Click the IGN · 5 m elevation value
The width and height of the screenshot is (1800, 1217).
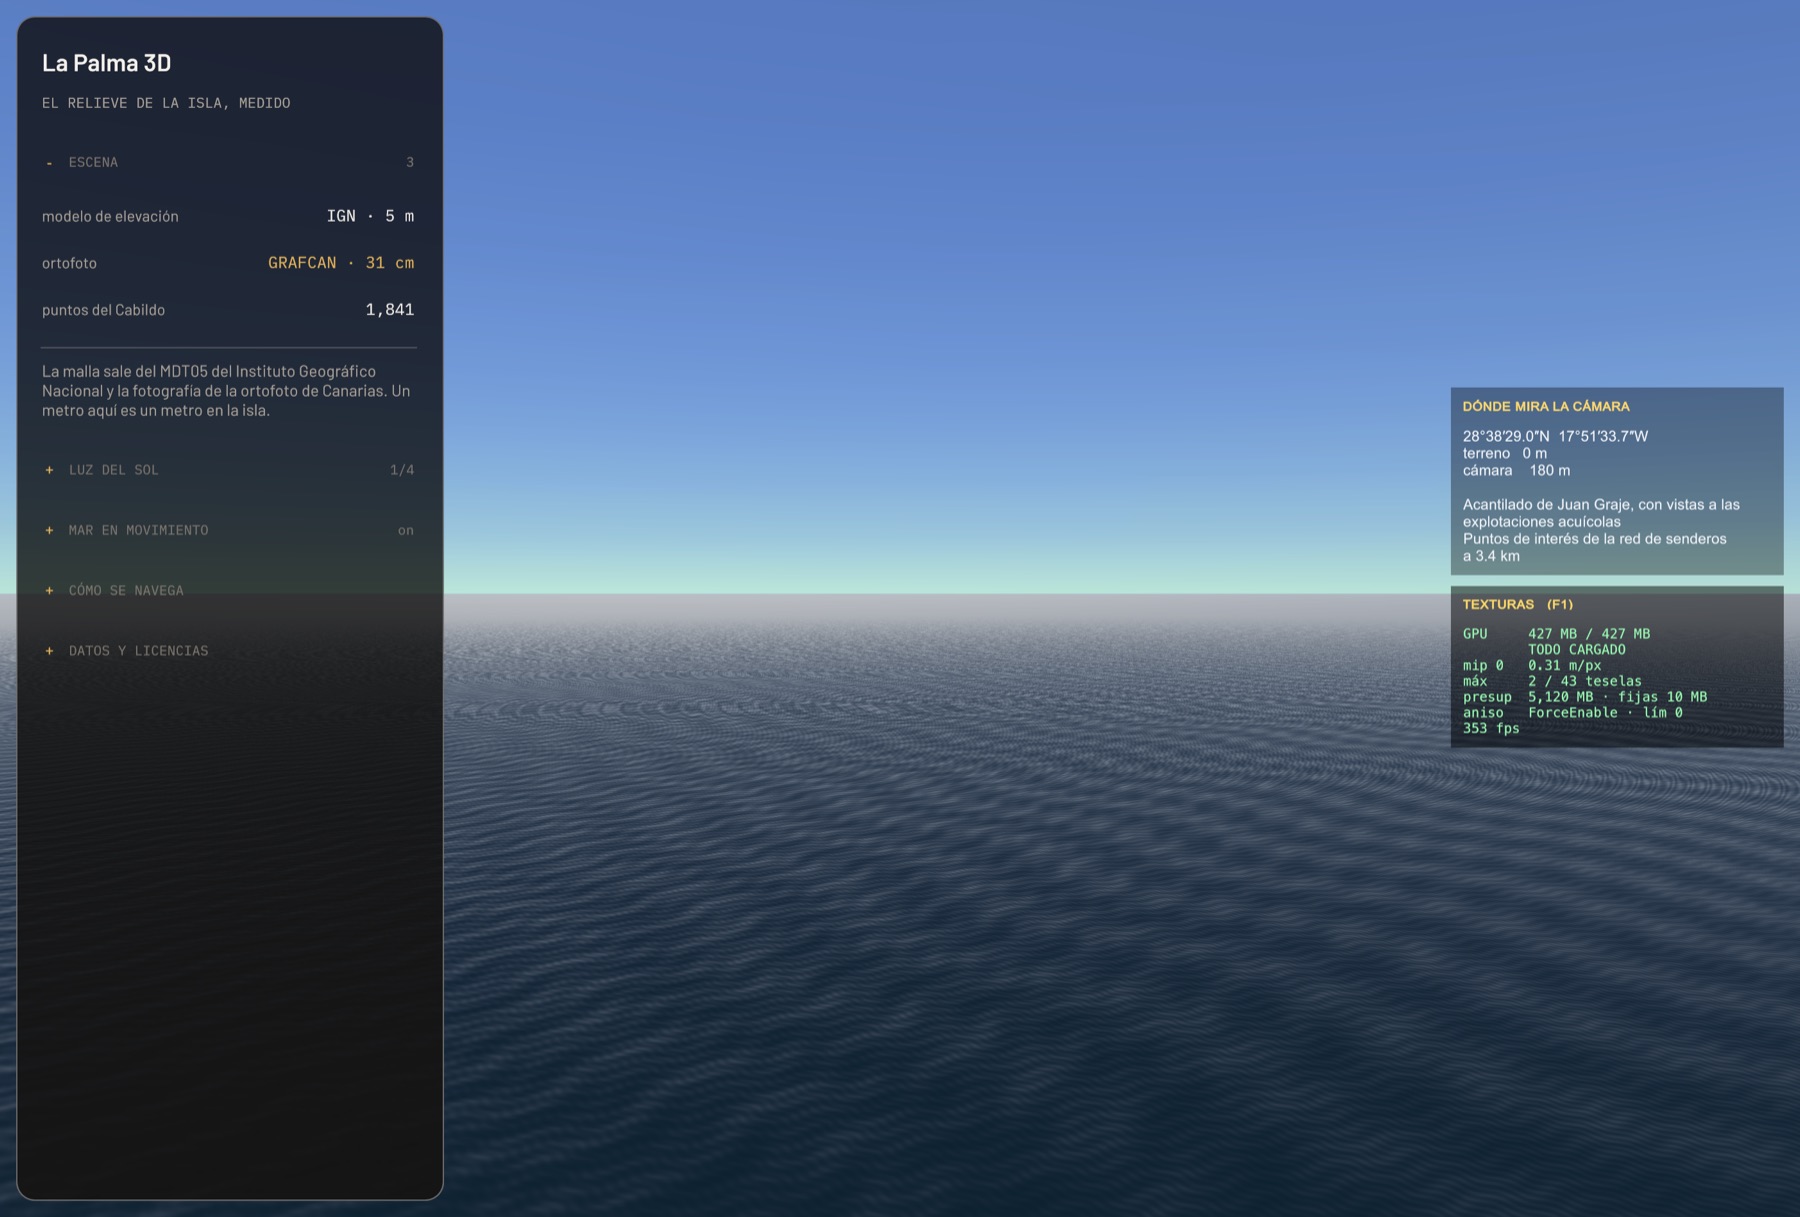[370, 216]
